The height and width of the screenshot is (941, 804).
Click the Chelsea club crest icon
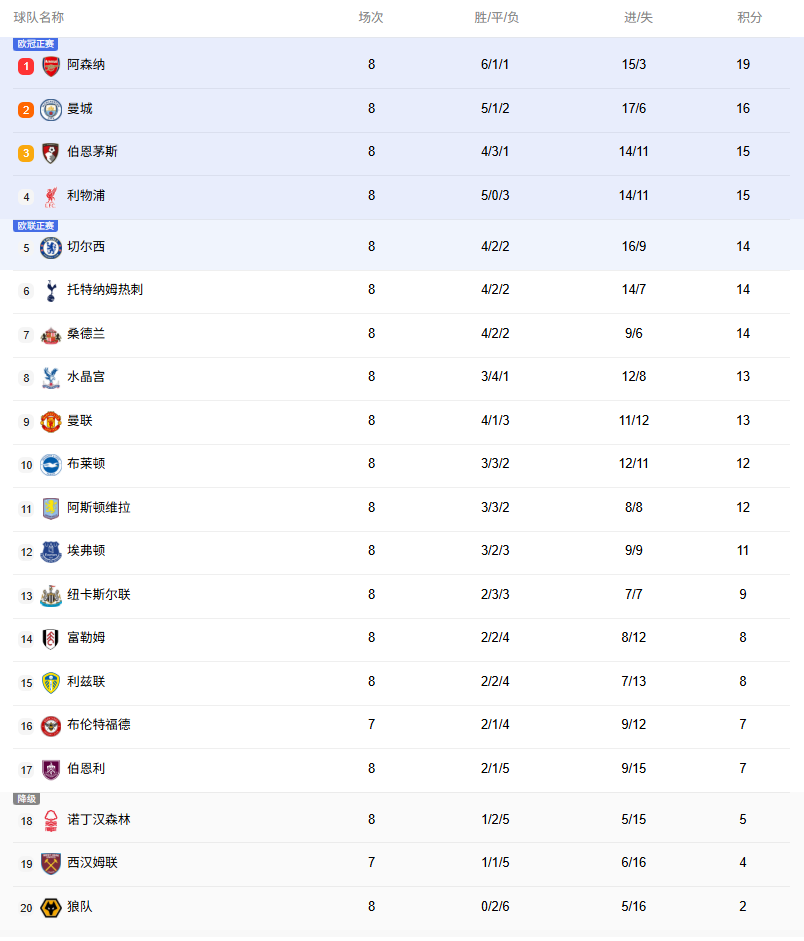tap(51, 247)
